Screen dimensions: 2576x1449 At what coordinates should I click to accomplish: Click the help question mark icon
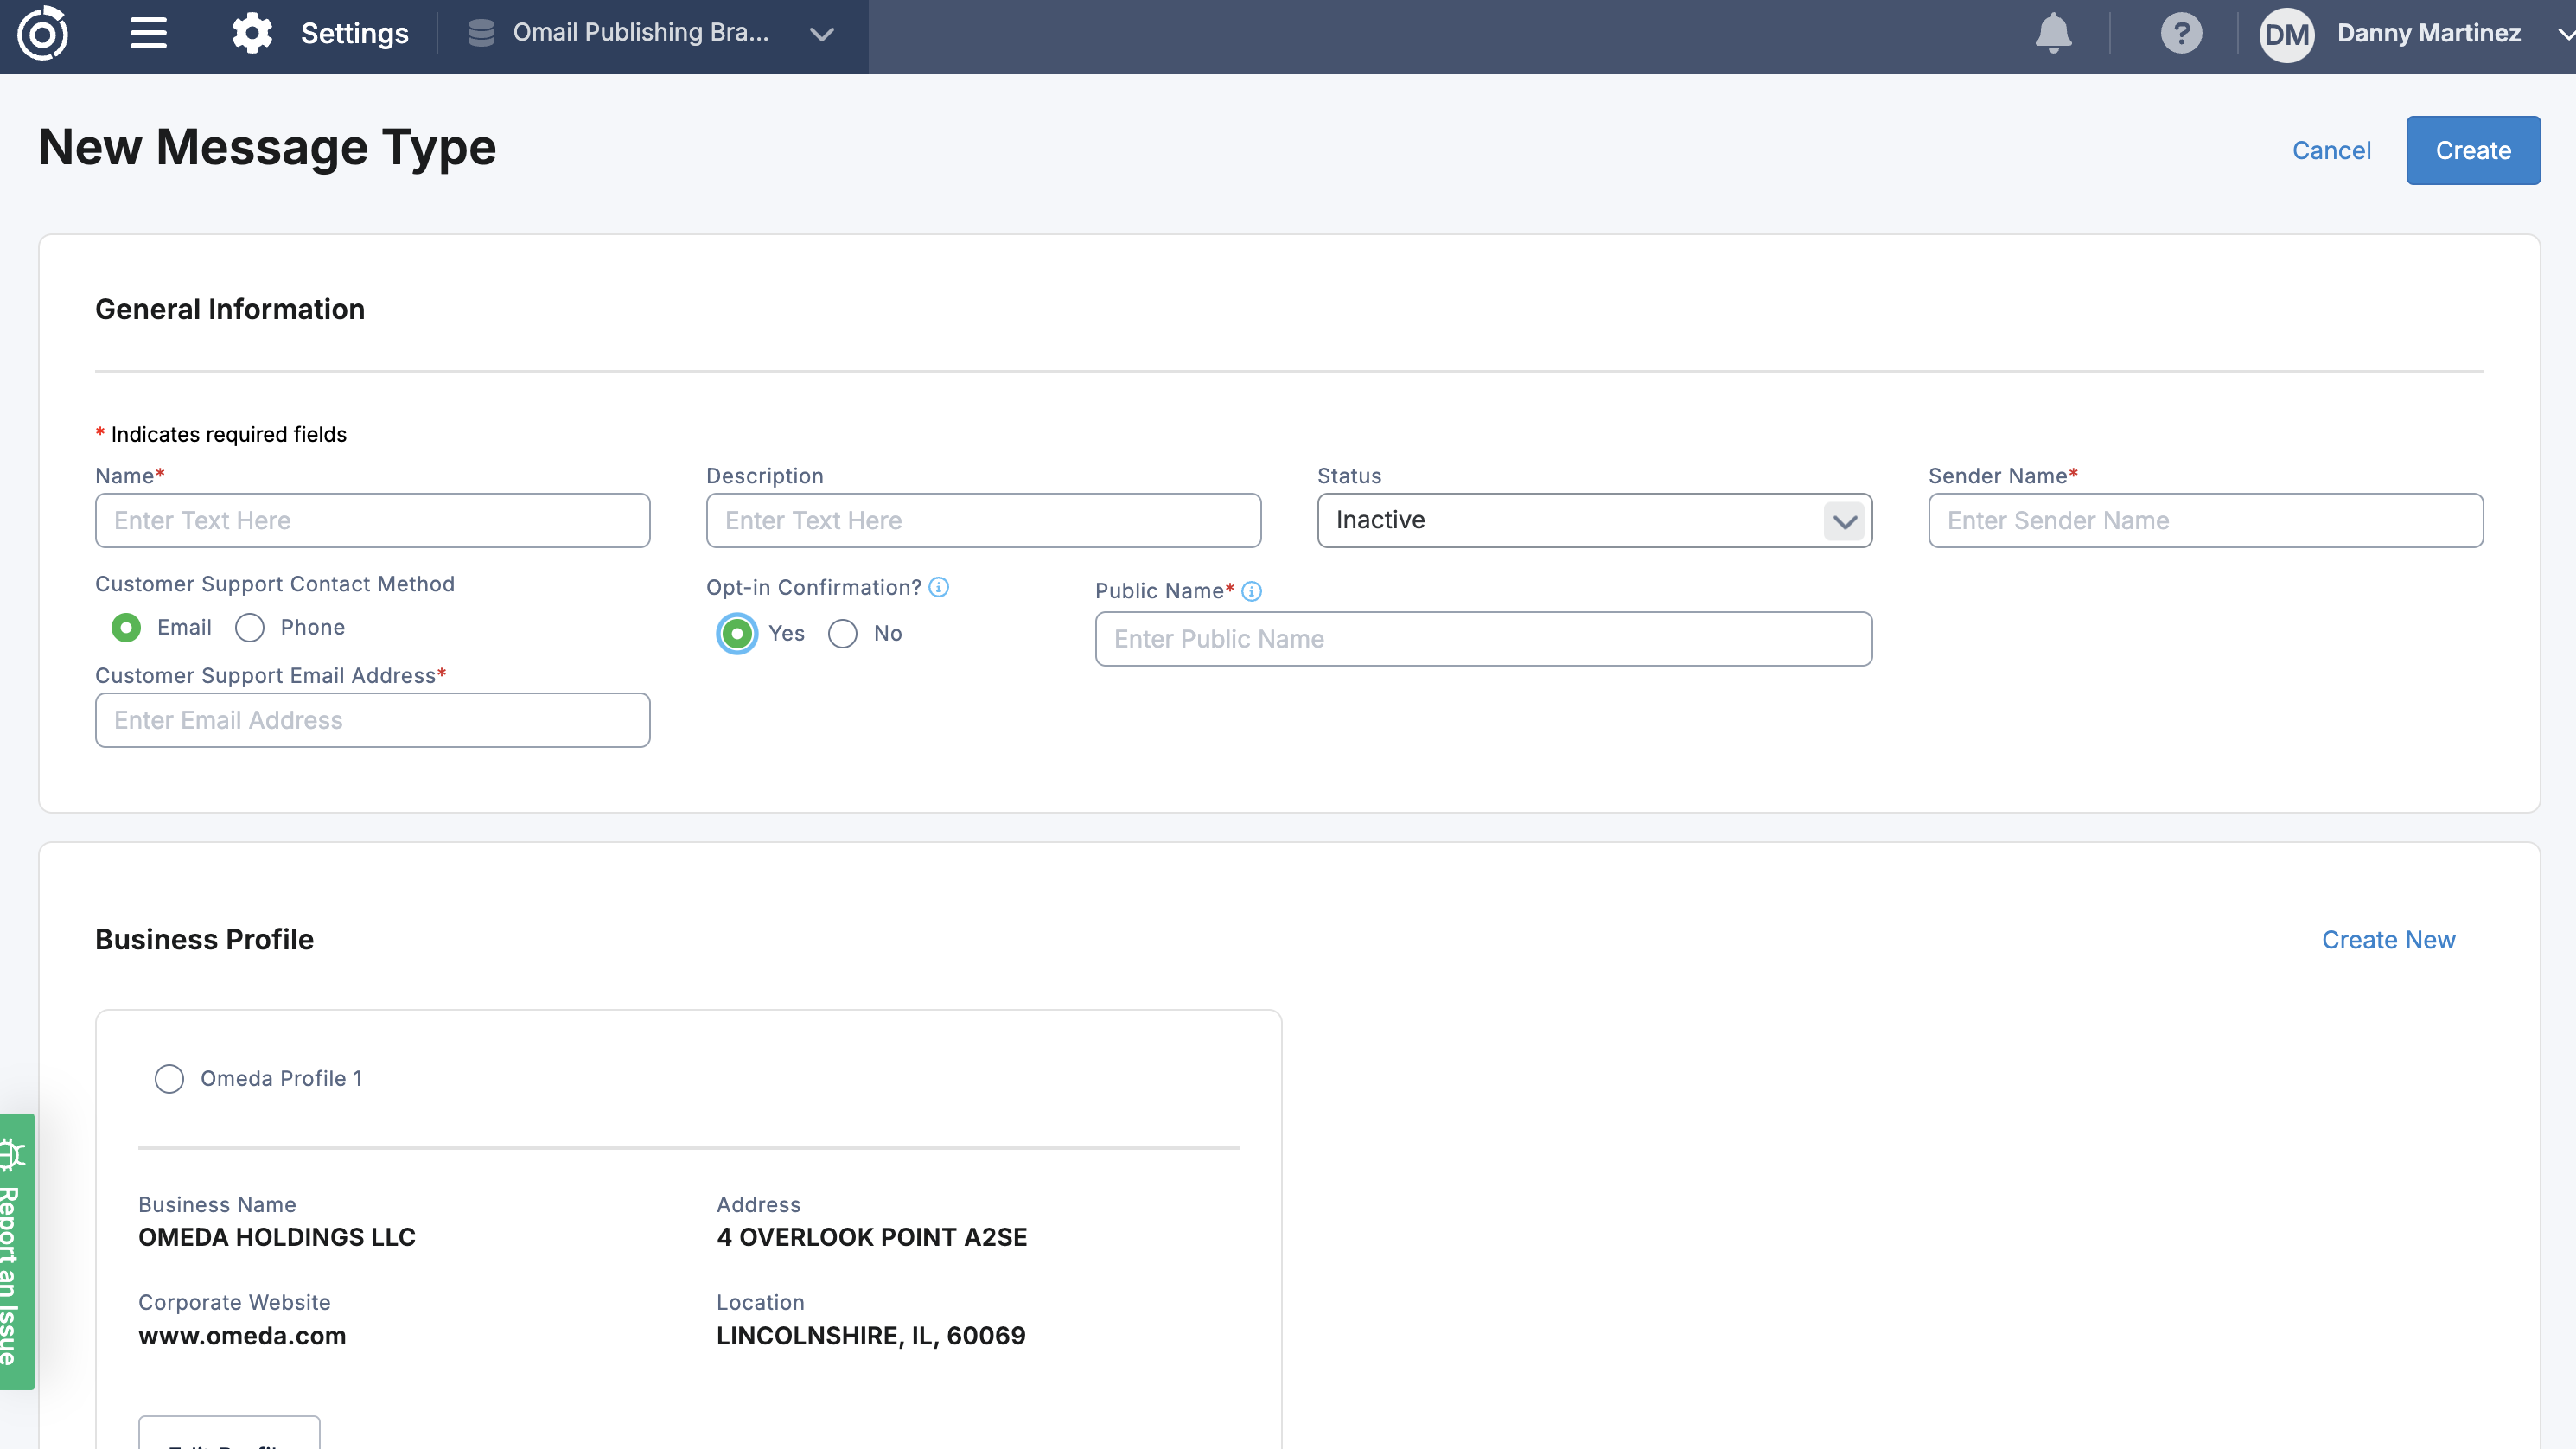click(2181, 33)
